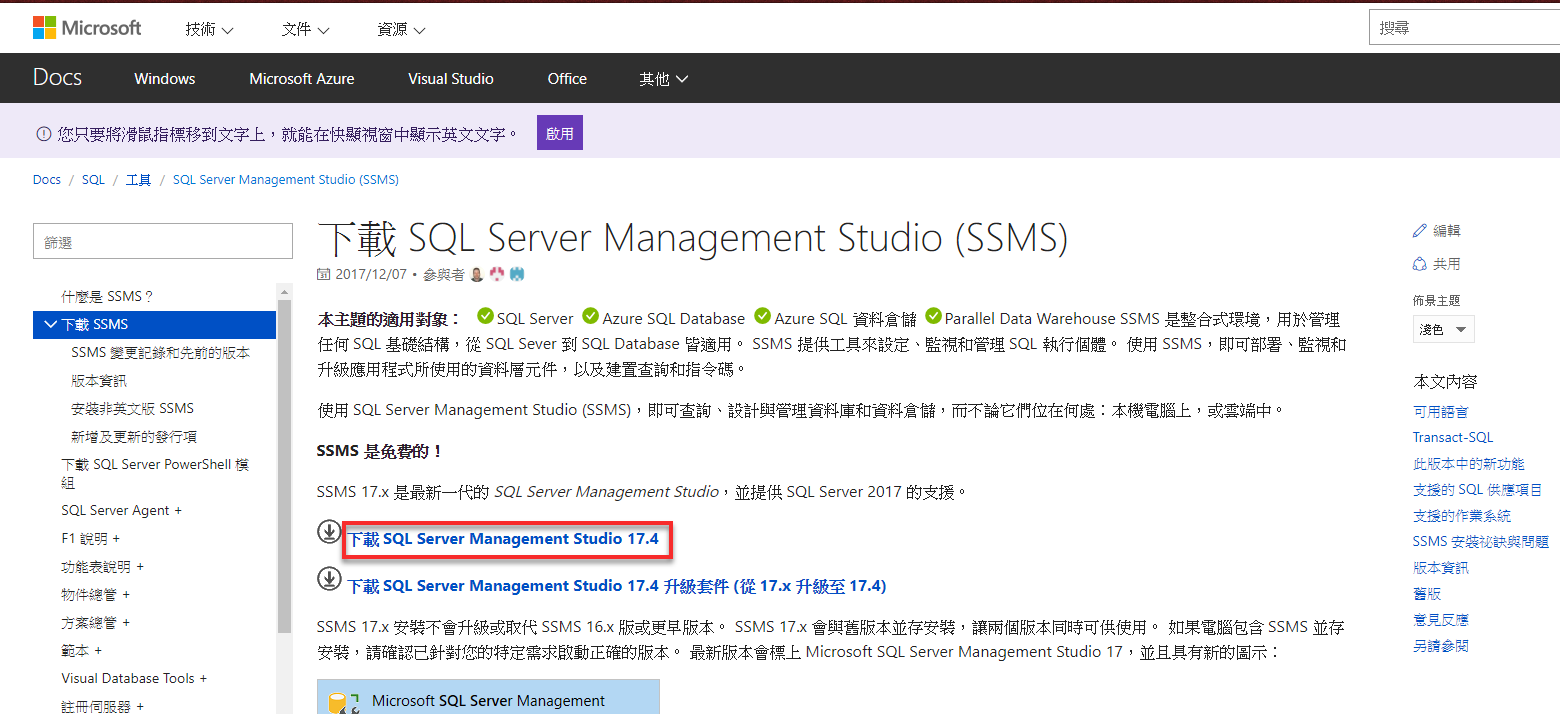
Task: Click 版本資訊 in article contents
Action: pos(1440,568)
